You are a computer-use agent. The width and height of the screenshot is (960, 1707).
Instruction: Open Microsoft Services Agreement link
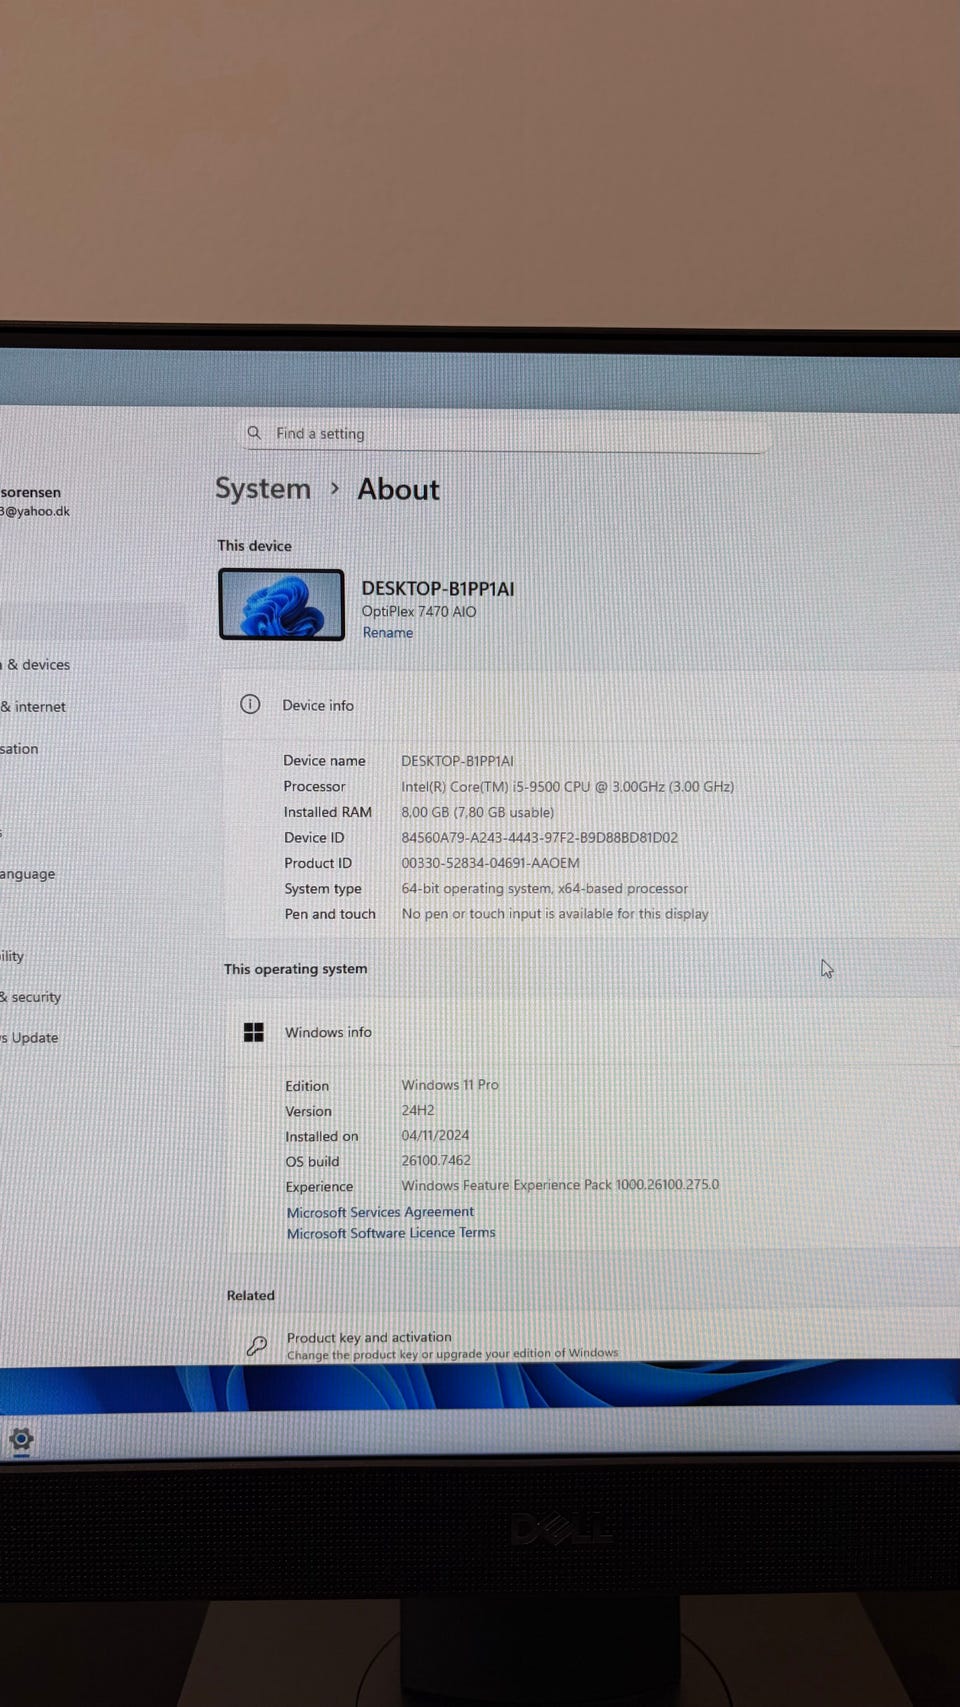click(x=380, y=1211)
